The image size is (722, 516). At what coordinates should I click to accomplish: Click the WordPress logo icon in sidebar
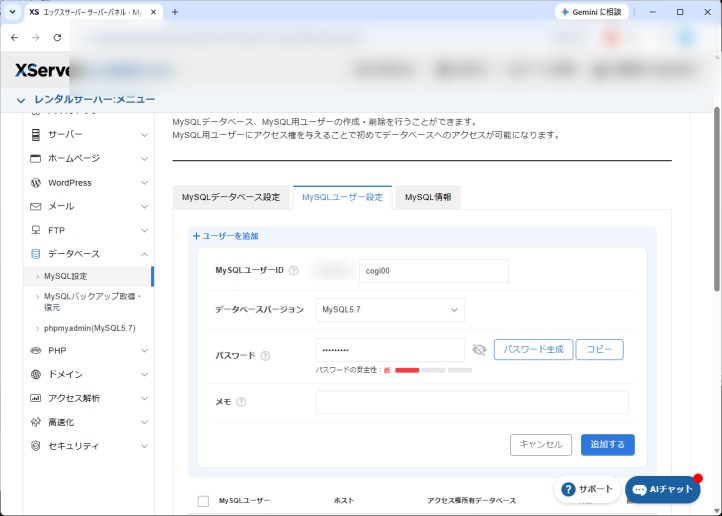coord(35,183)
